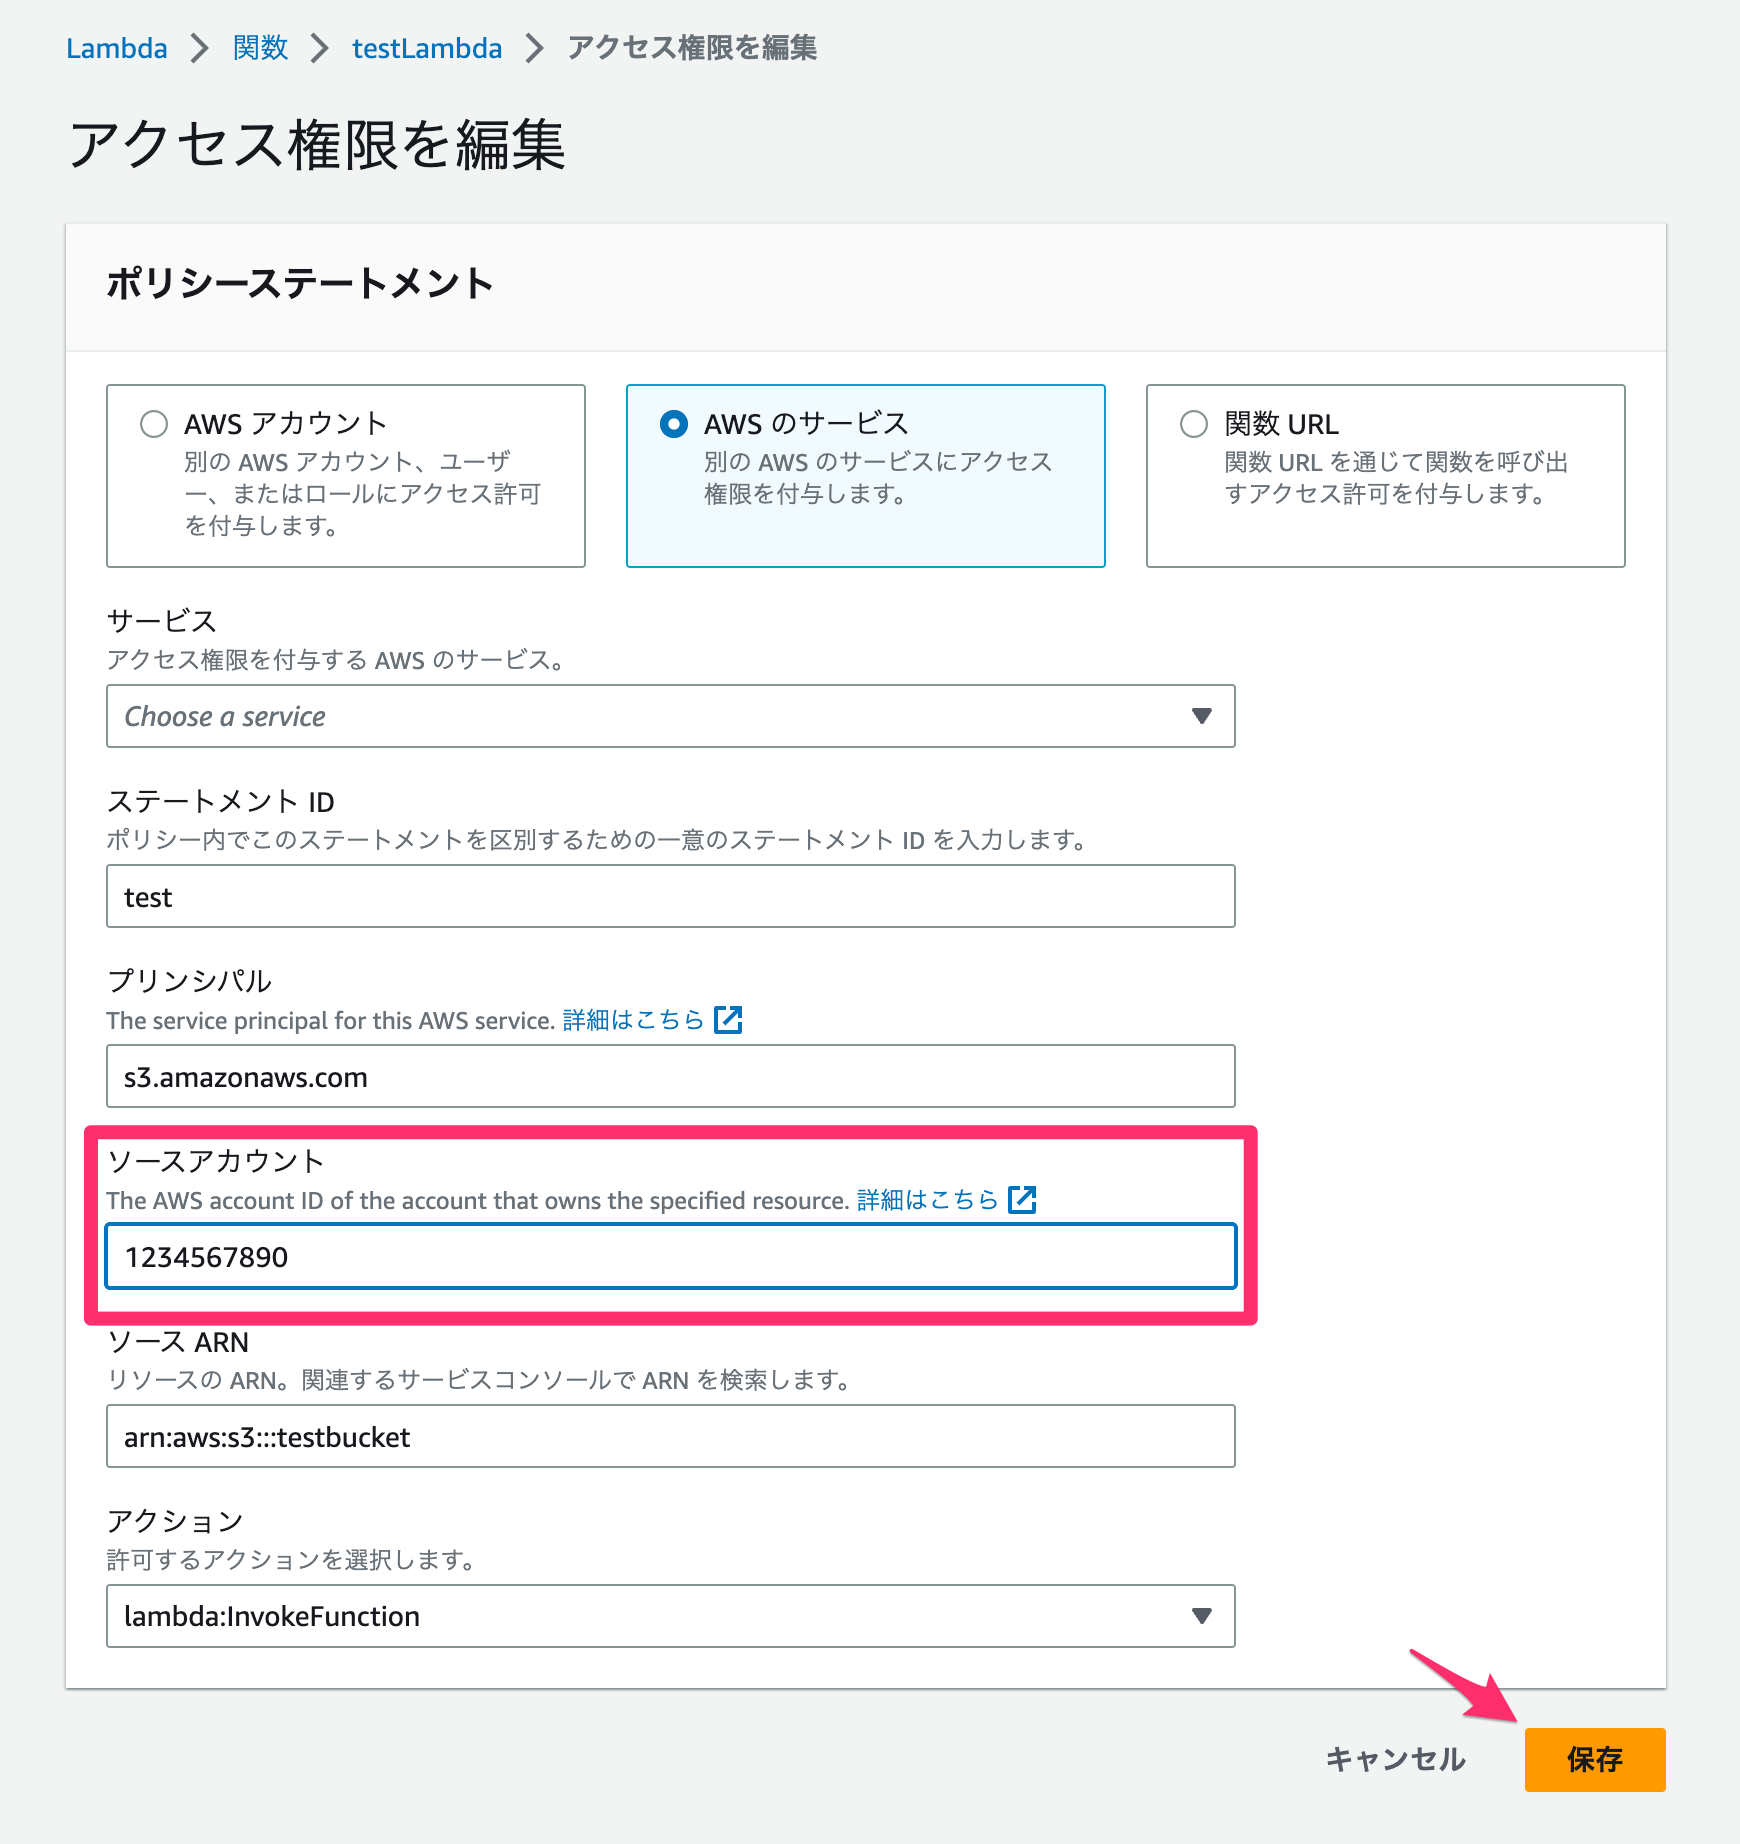Focus the s3.amazonaws.com principal field
Viewport: 1740px width, 1844px height.
coord(671,1076)
